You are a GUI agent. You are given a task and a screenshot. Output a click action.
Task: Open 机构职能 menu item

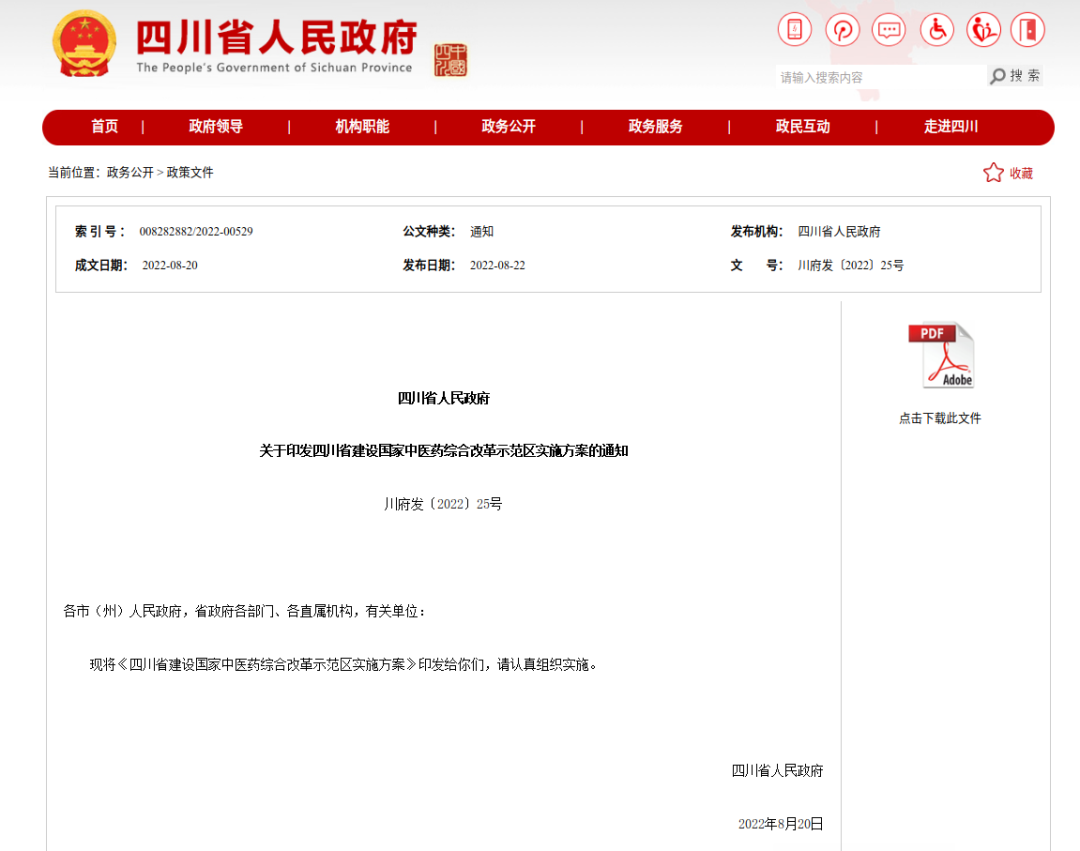coord(362,127)
